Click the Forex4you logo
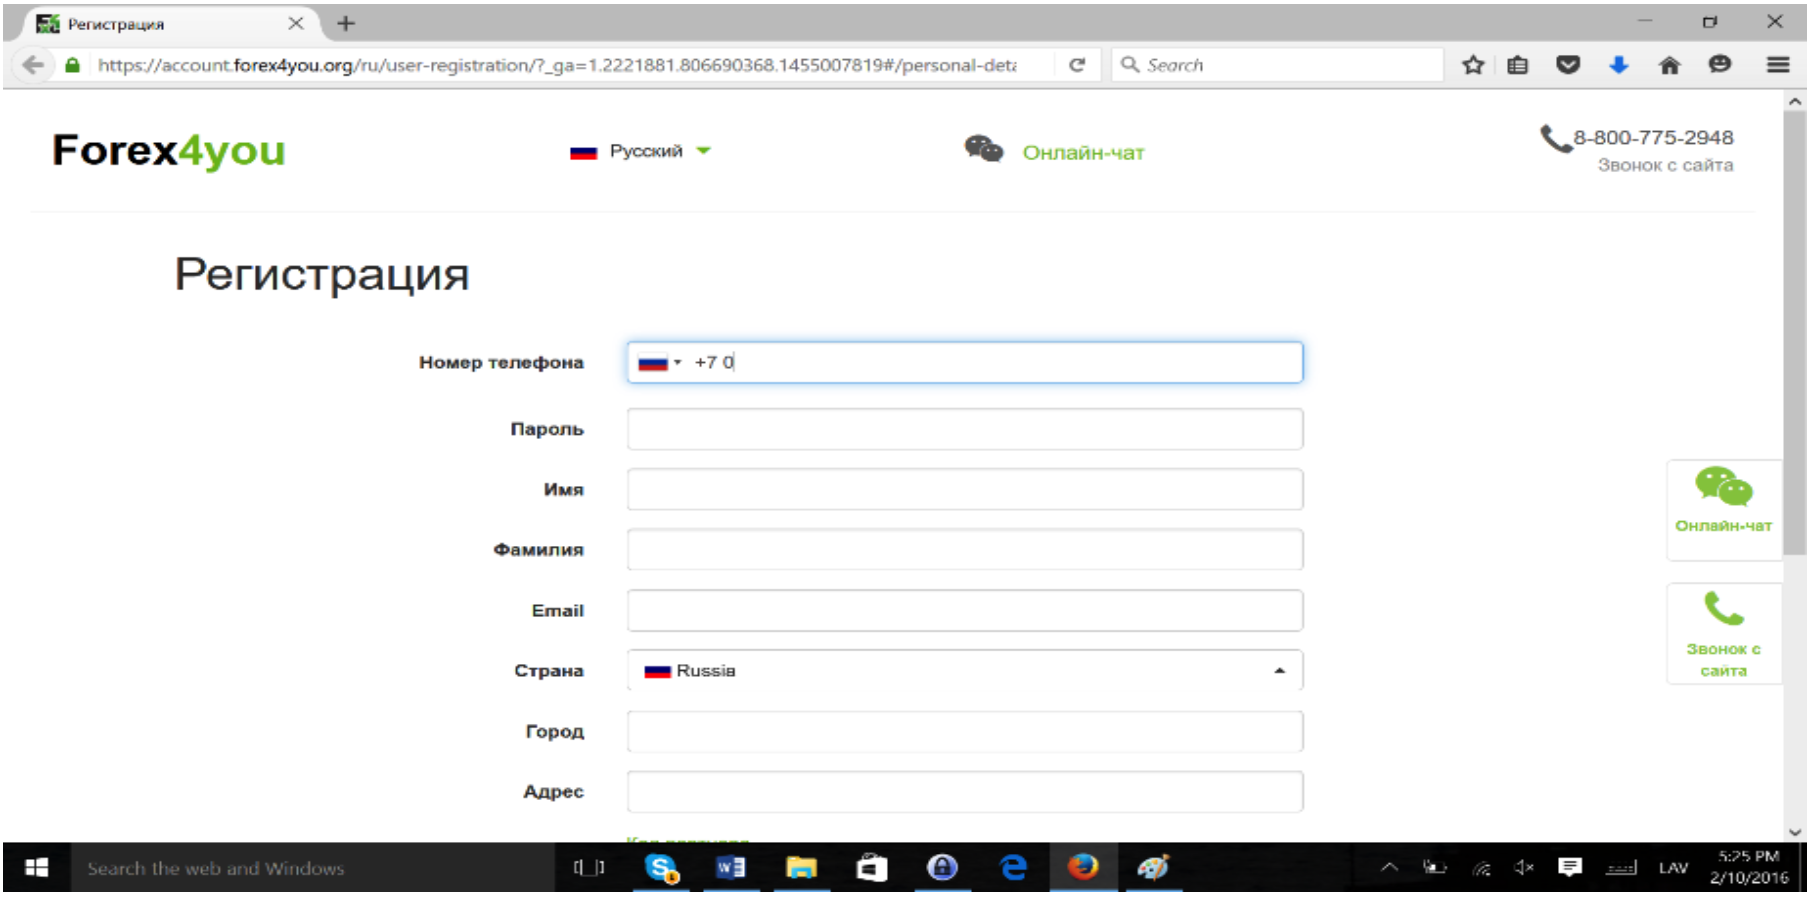Viewport: 1812px width, 899px height. (169, 151)
